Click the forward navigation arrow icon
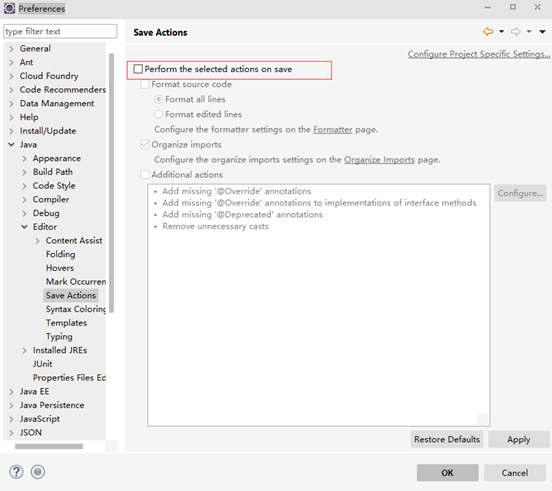The height and width of the screenshot is (491, 552). click(x=515, y=32)
